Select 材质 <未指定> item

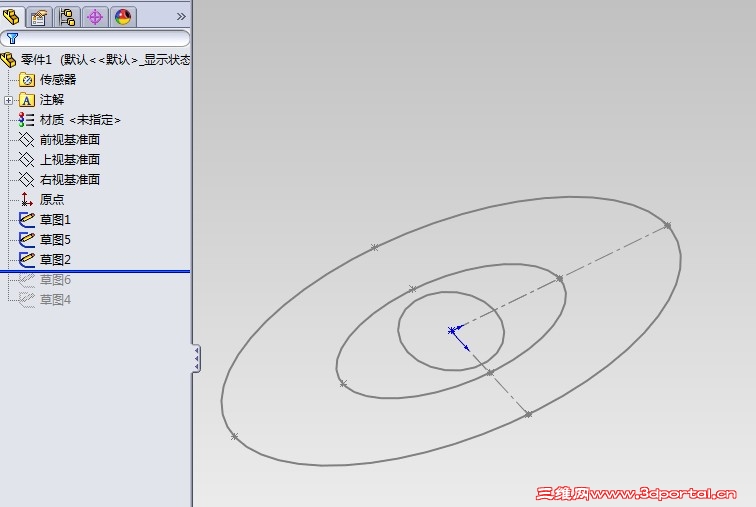pos(80,120)
